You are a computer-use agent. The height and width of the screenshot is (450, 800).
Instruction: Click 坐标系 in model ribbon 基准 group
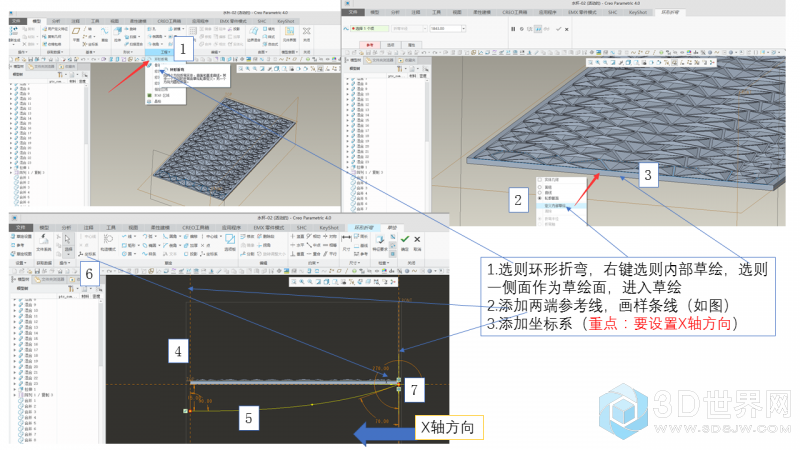90,44
